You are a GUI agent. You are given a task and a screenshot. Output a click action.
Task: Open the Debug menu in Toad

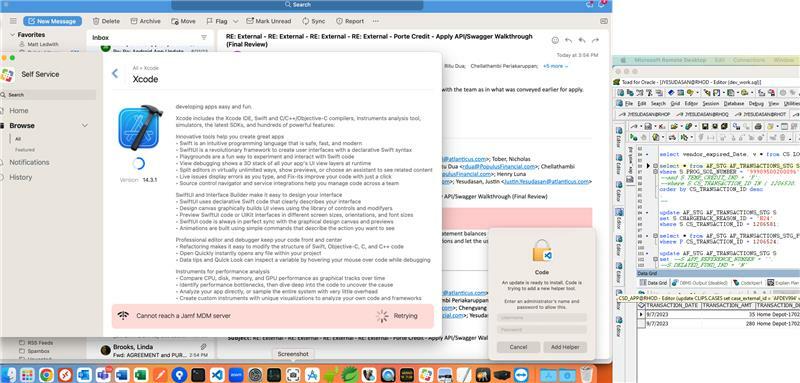point(756,104)
